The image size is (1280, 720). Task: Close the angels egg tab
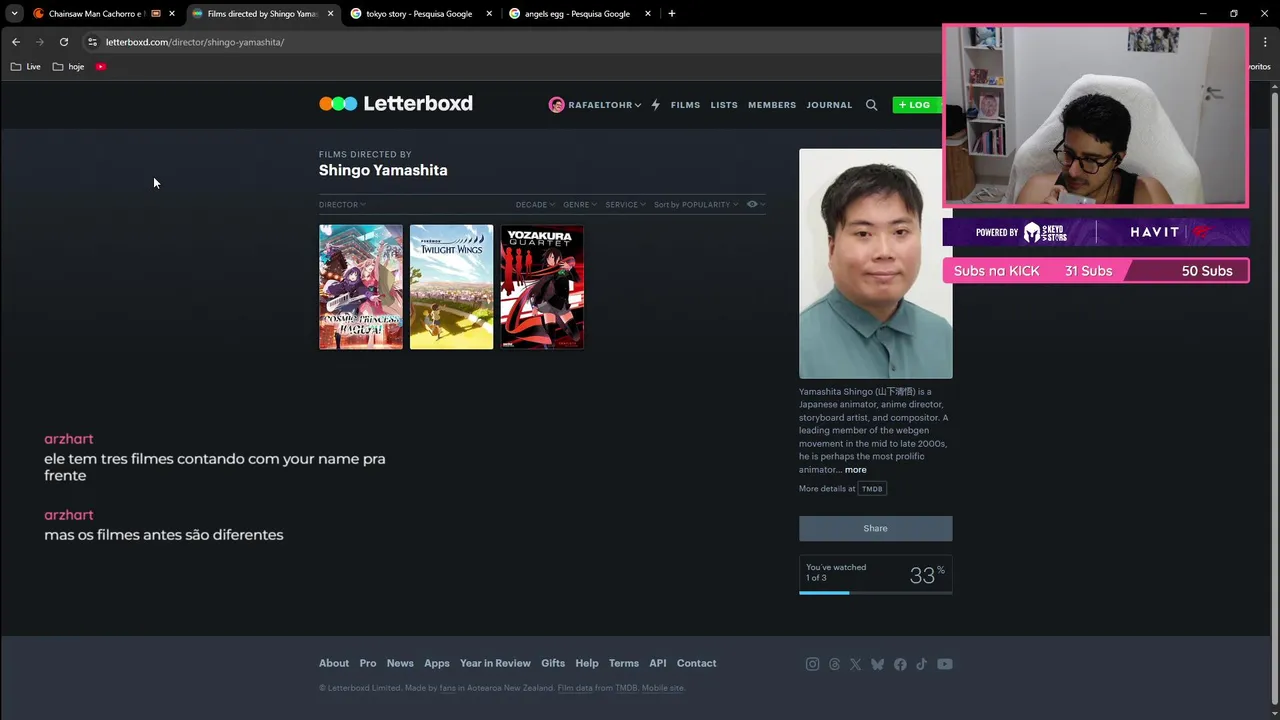[x=648, y=14]
